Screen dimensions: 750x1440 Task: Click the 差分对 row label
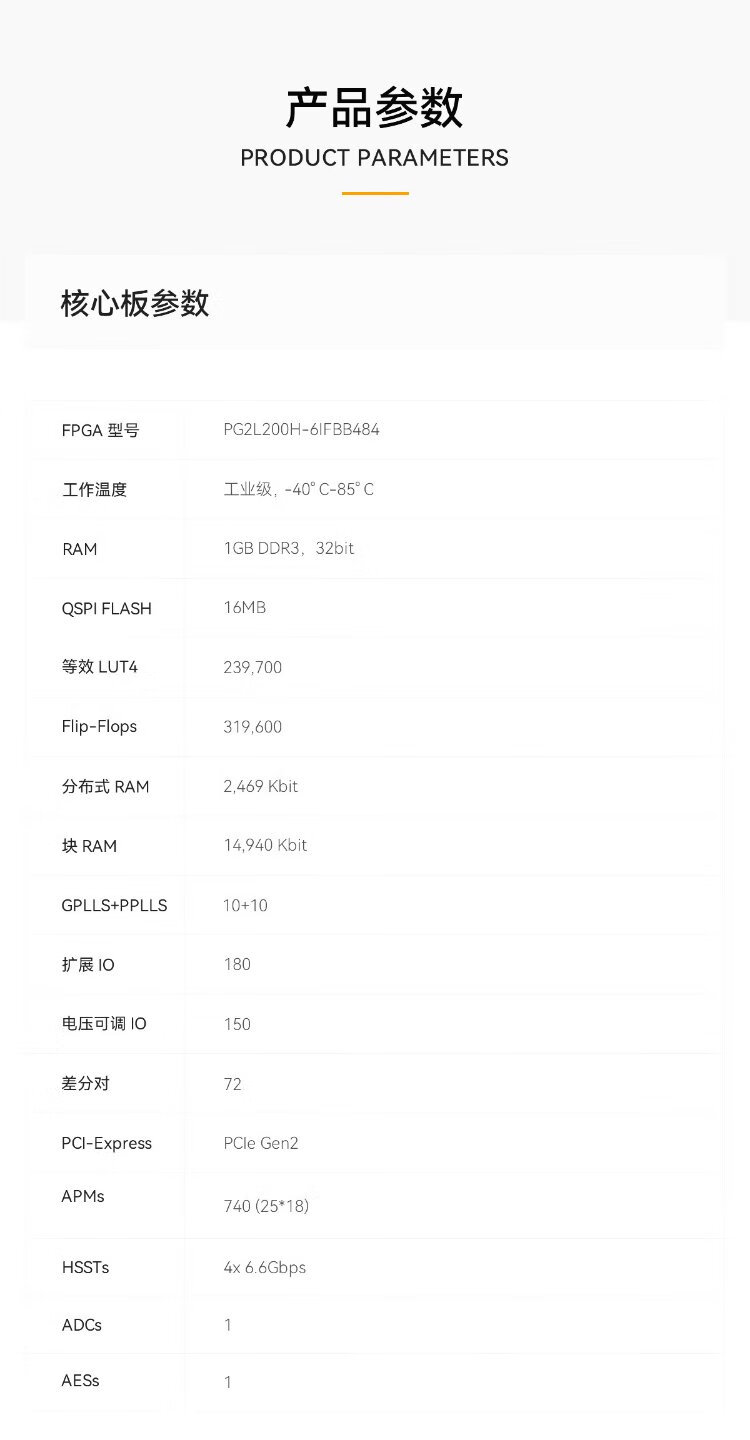coord(85,1084)
